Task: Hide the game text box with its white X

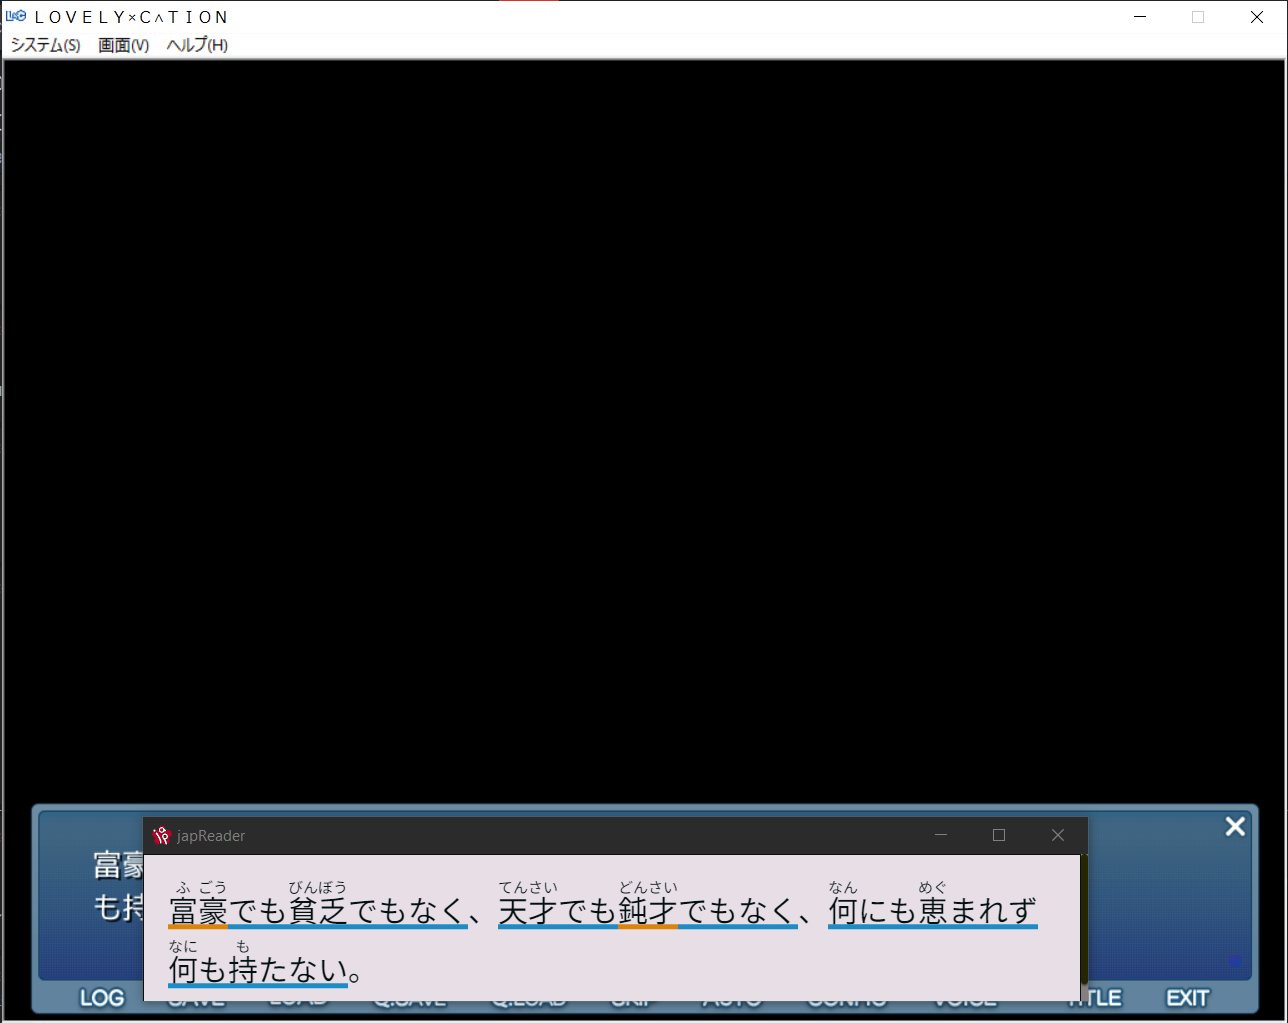Action: click(1235, 826)
